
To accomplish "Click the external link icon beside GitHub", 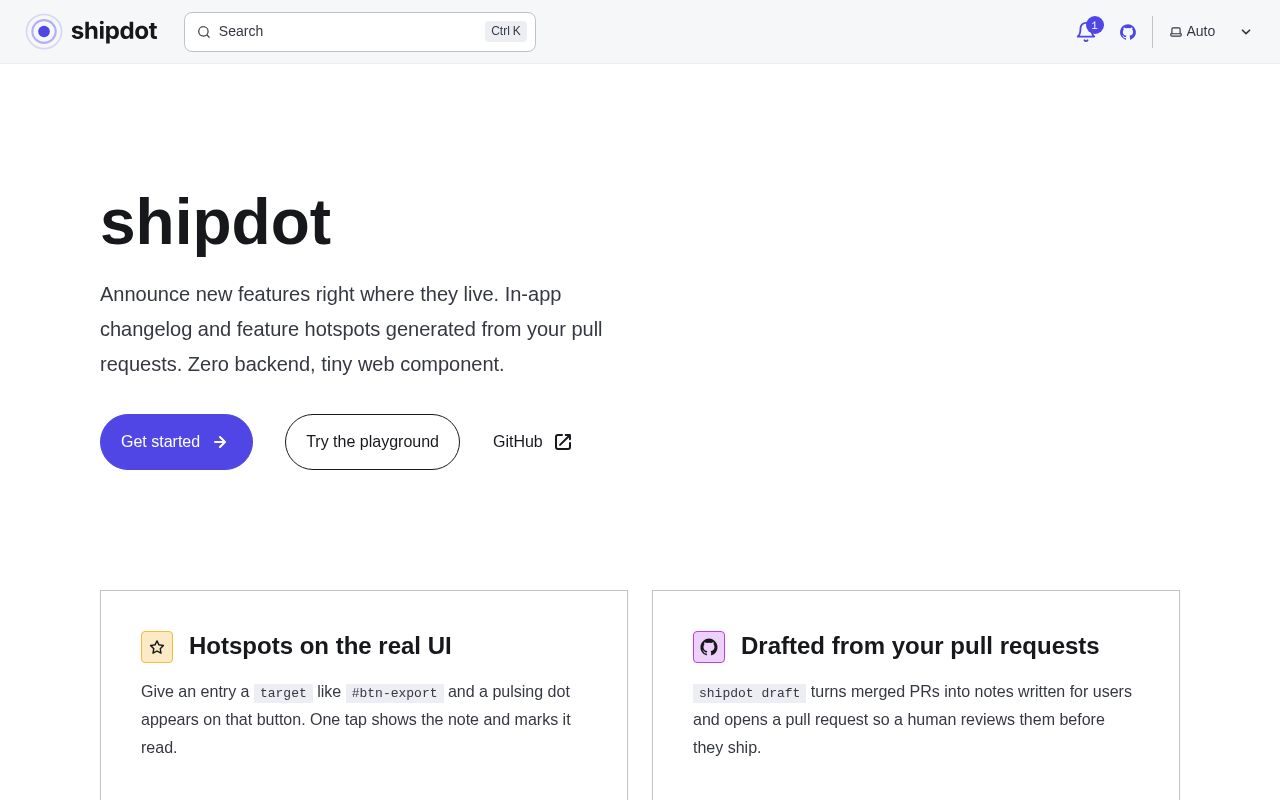I will [563, 442].
